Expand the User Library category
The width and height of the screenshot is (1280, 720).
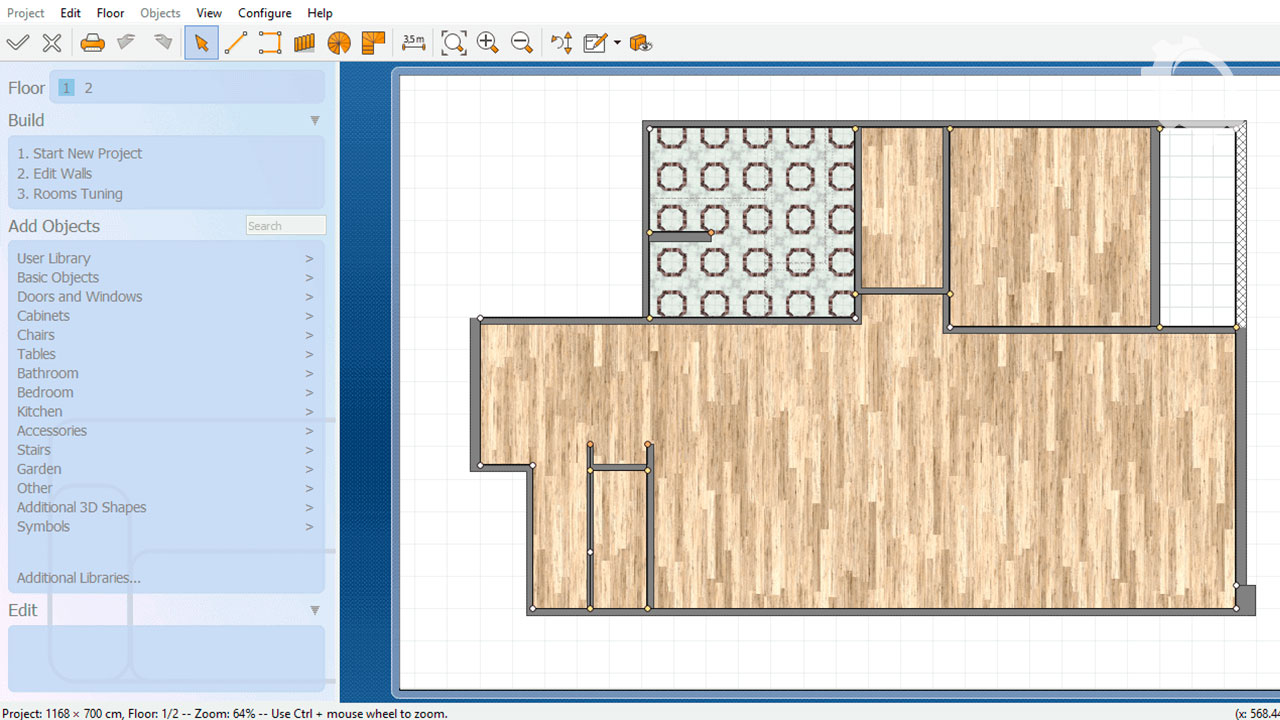coord(165,258)
